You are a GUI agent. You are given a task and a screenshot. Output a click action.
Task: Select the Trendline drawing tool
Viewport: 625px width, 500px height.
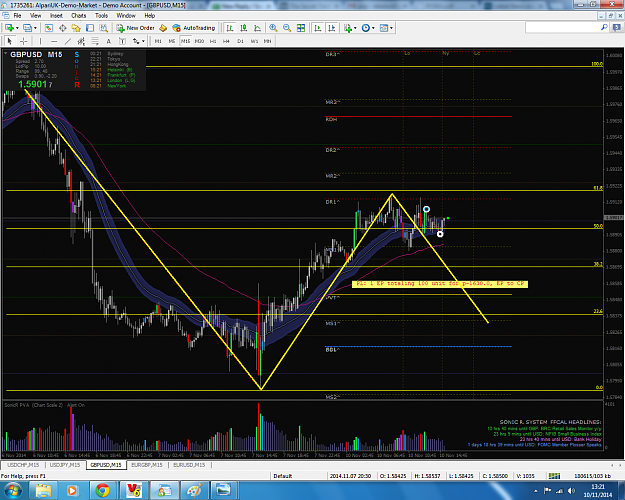tap(68, 41)
